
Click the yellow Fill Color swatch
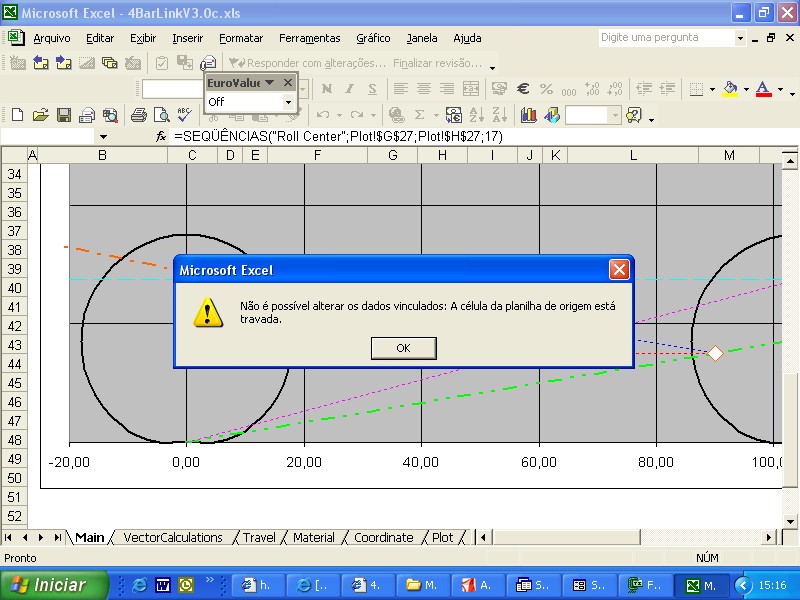(x=730, y=89)
